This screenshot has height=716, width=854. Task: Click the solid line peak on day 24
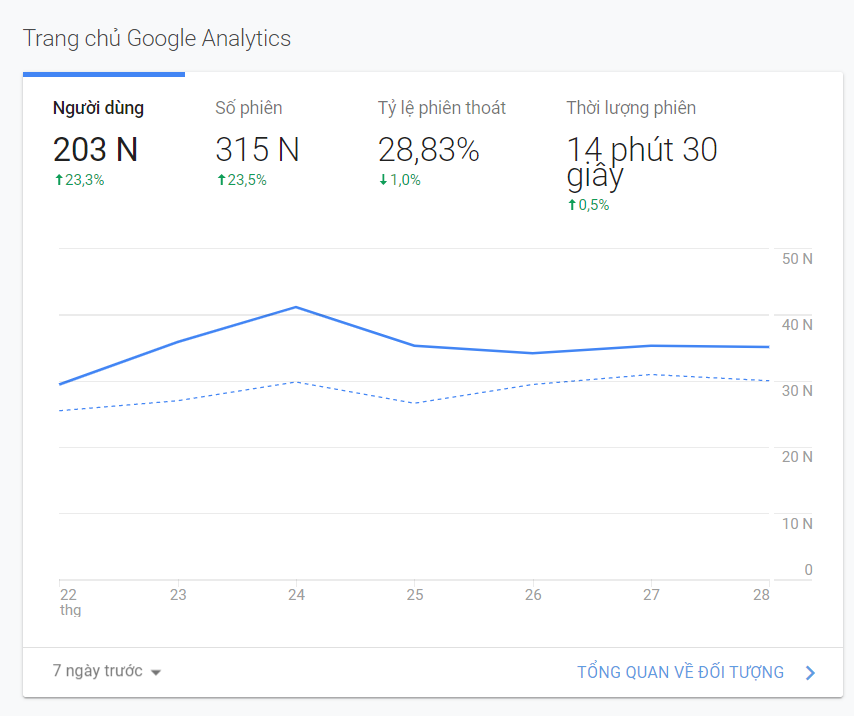pyautogui.click(x=296, y=307)
